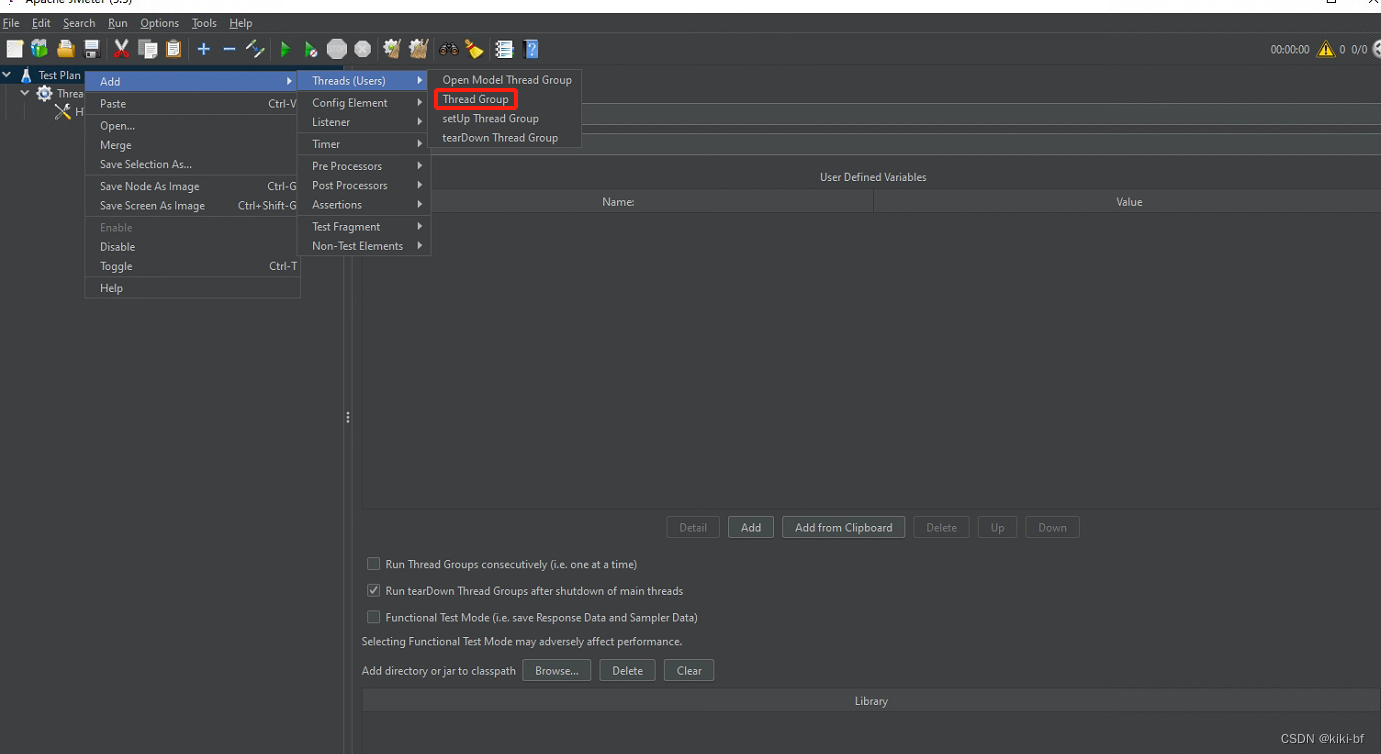Choose Save Selection As... from context menu

tap(192, 164)
